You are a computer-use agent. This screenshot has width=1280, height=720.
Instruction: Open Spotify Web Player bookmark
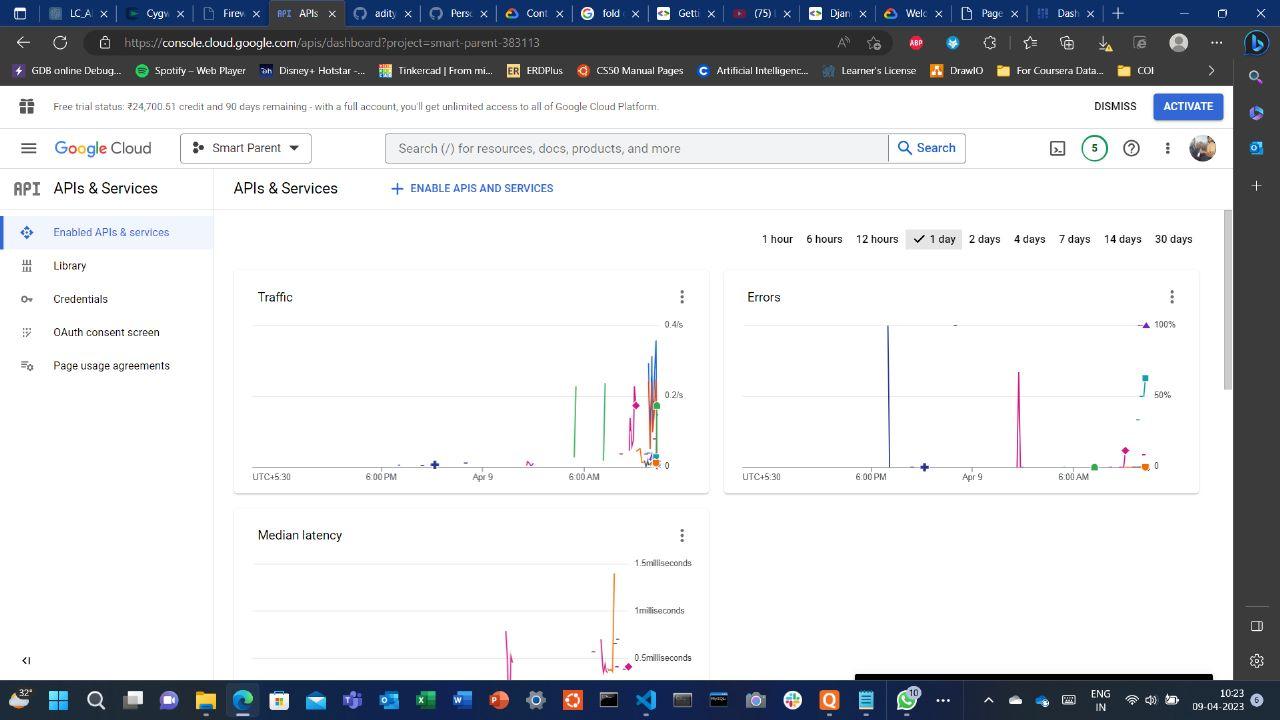190,70
